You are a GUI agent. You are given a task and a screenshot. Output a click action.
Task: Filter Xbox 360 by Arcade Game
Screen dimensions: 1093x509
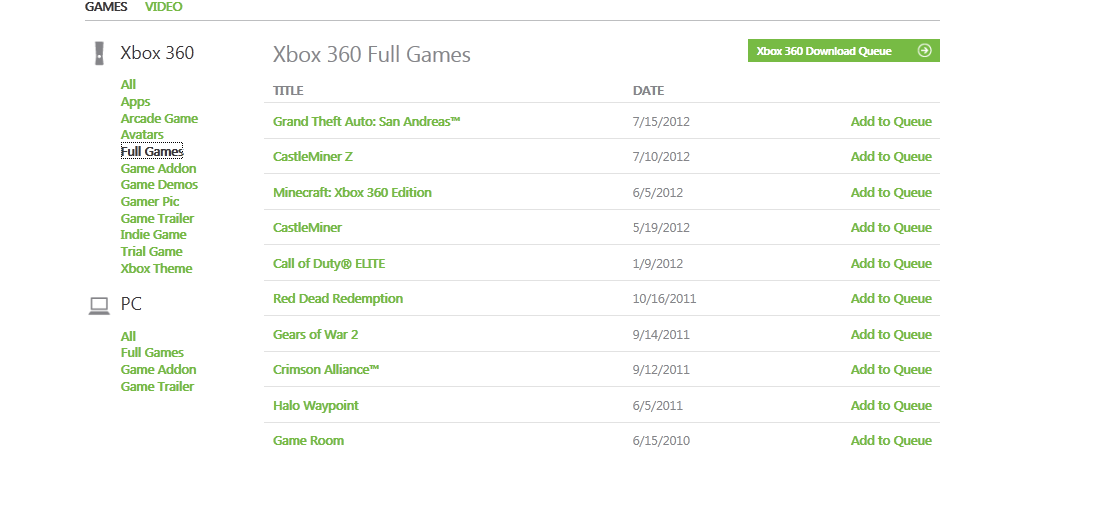(159, 119)
